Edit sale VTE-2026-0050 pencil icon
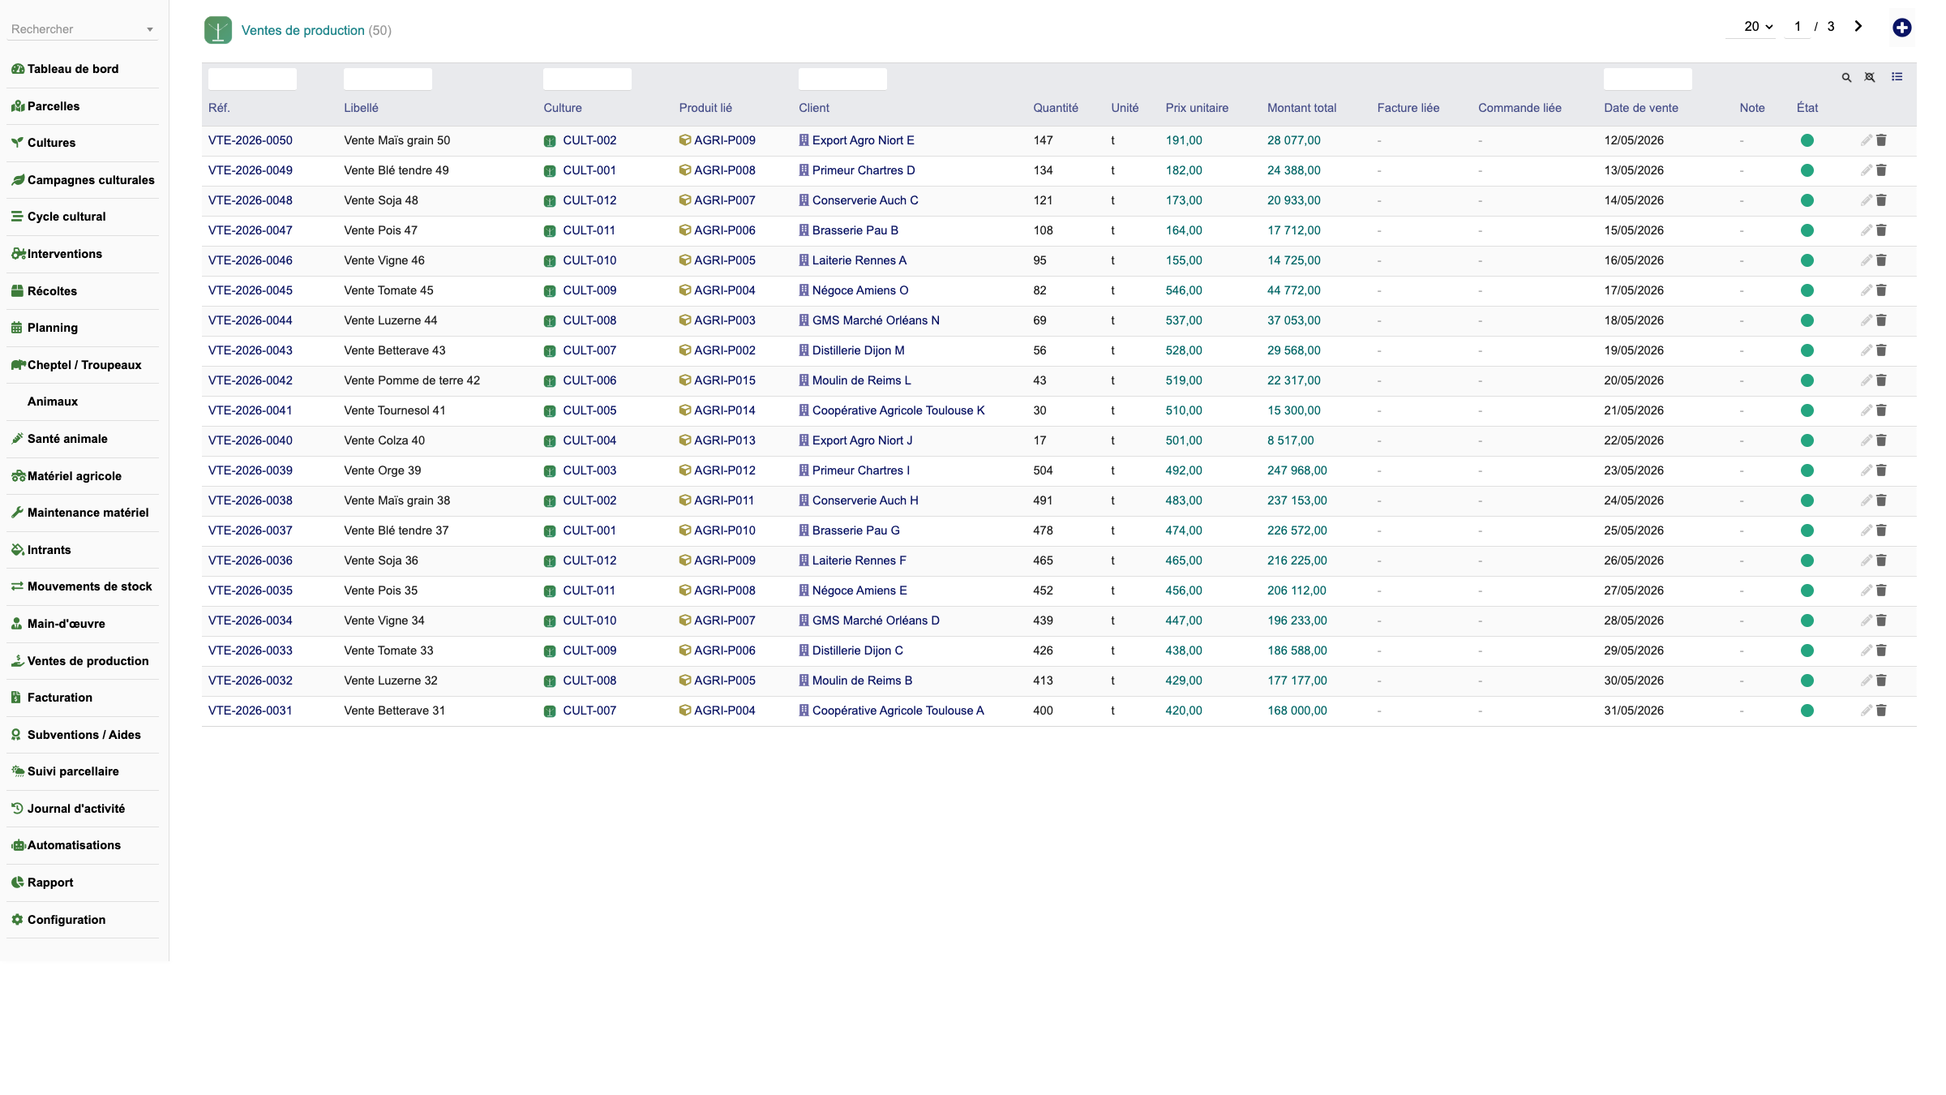The width and height of the screenshot is (1946, 1095). 1865,141
